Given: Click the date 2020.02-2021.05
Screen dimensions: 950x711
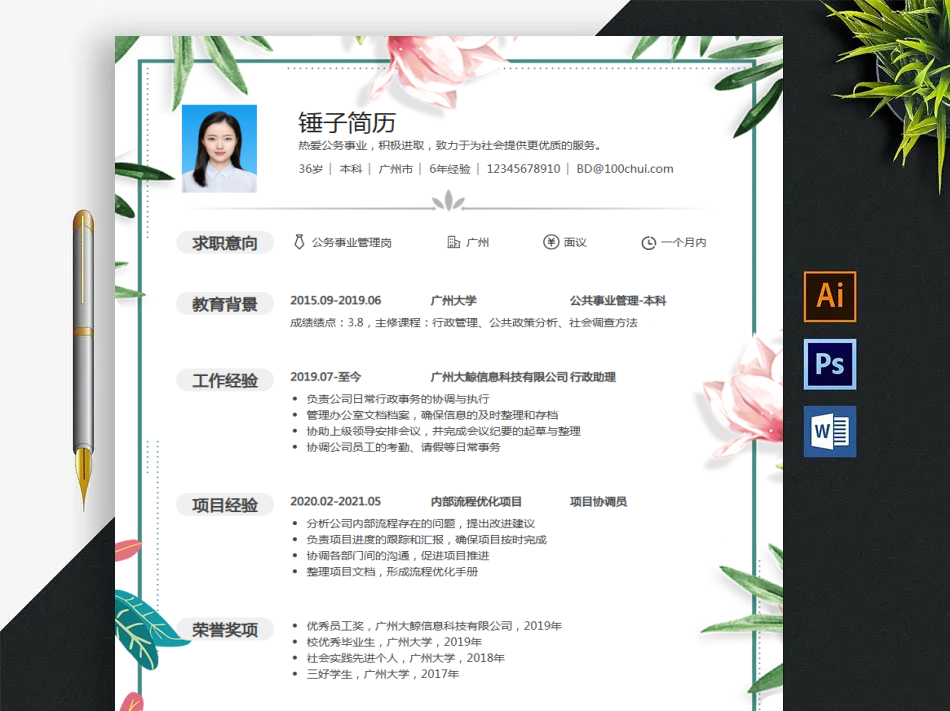Looking at the screenshot, I should coord(336,501).
